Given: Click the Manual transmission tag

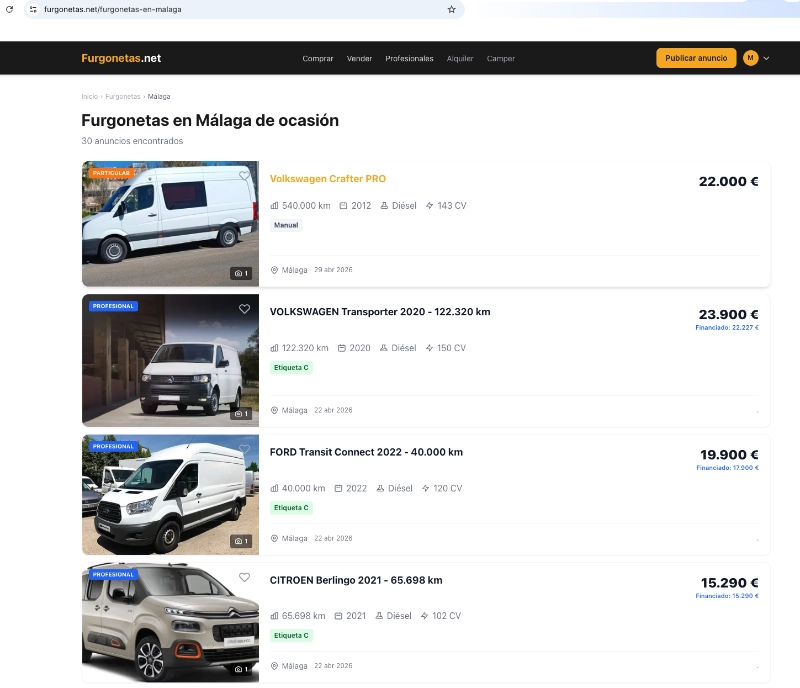Looking at the screenshot, I should point(286,225).
